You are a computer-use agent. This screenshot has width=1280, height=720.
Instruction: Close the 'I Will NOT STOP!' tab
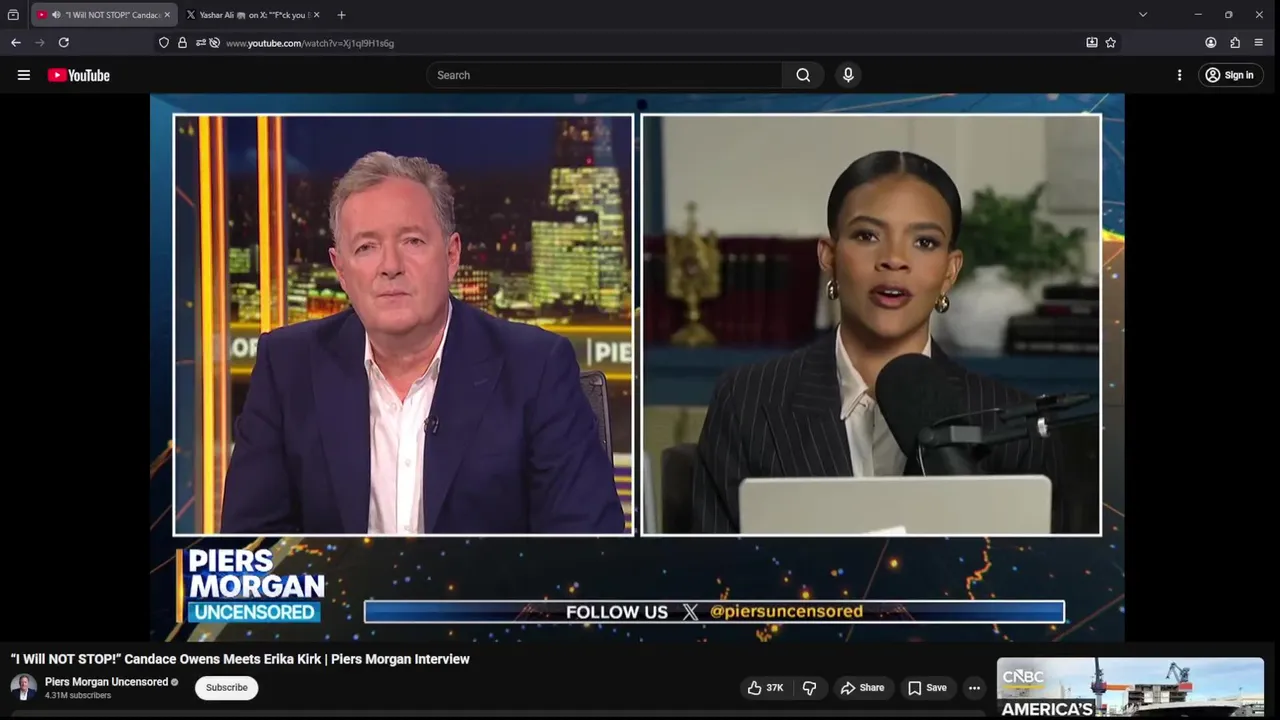coord(167,15)
